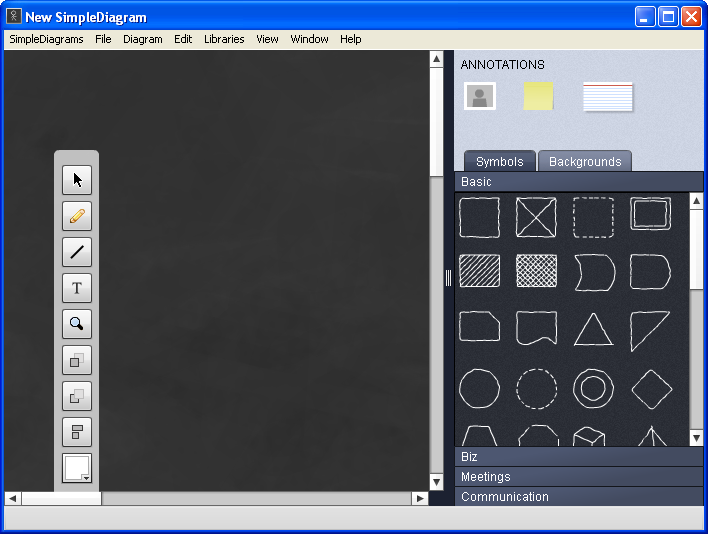Choose the double-bordered rectangle symbol
The image size is (708, 534).
[650, 214]
